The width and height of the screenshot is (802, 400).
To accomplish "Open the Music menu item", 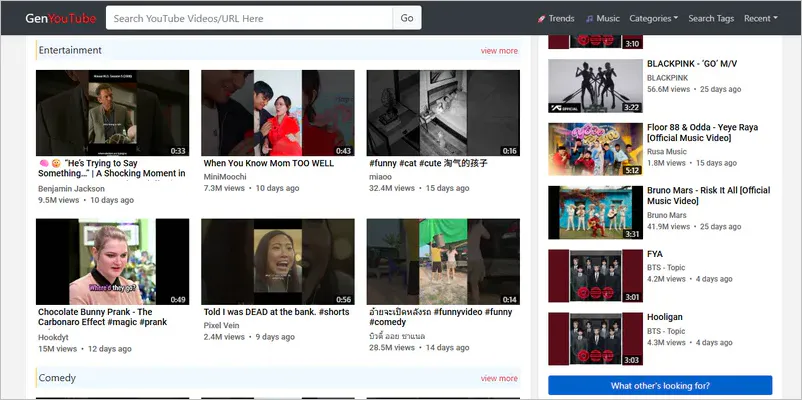I will pos(608,18).
